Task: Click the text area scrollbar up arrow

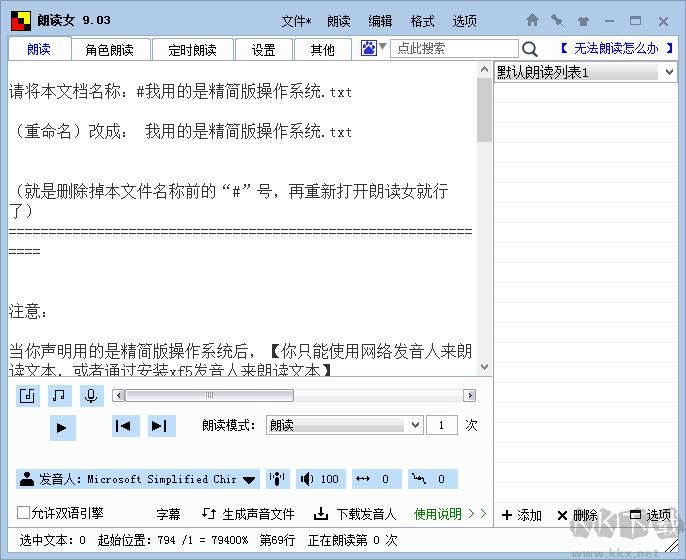Action: coord(484,69)
